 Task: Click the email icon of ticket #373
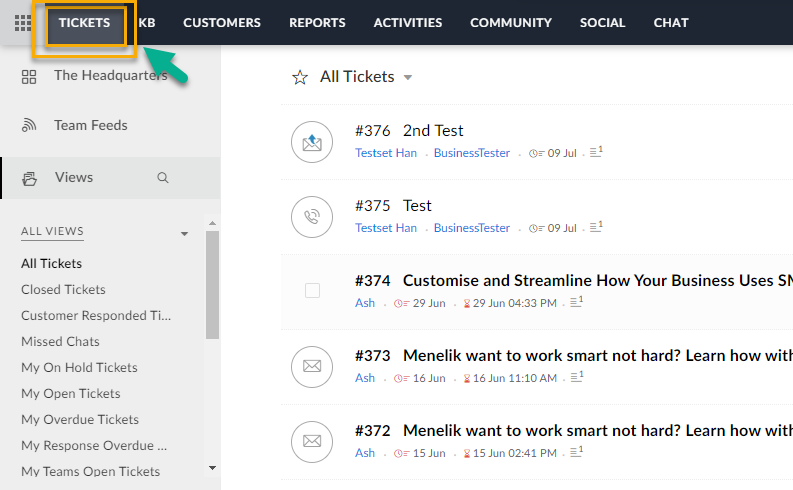(x=312, y=367)
